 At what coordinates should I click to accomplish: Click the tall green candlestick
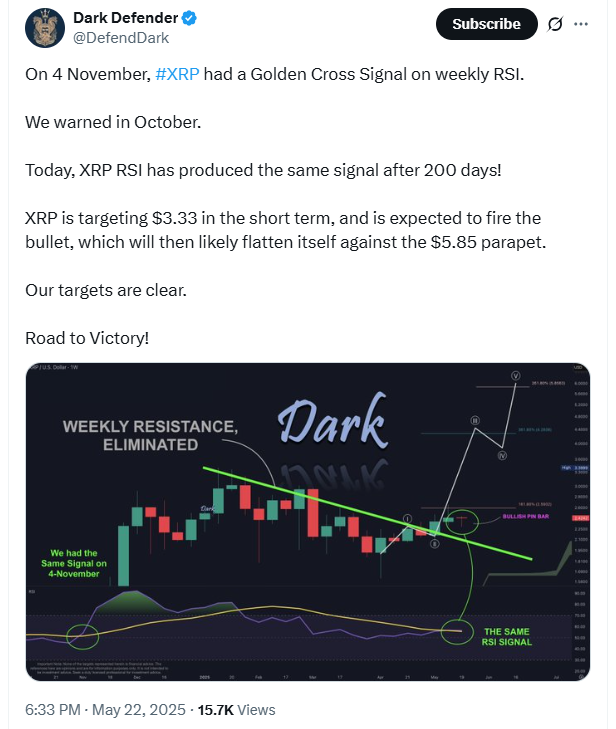click(x=123, y=556)
